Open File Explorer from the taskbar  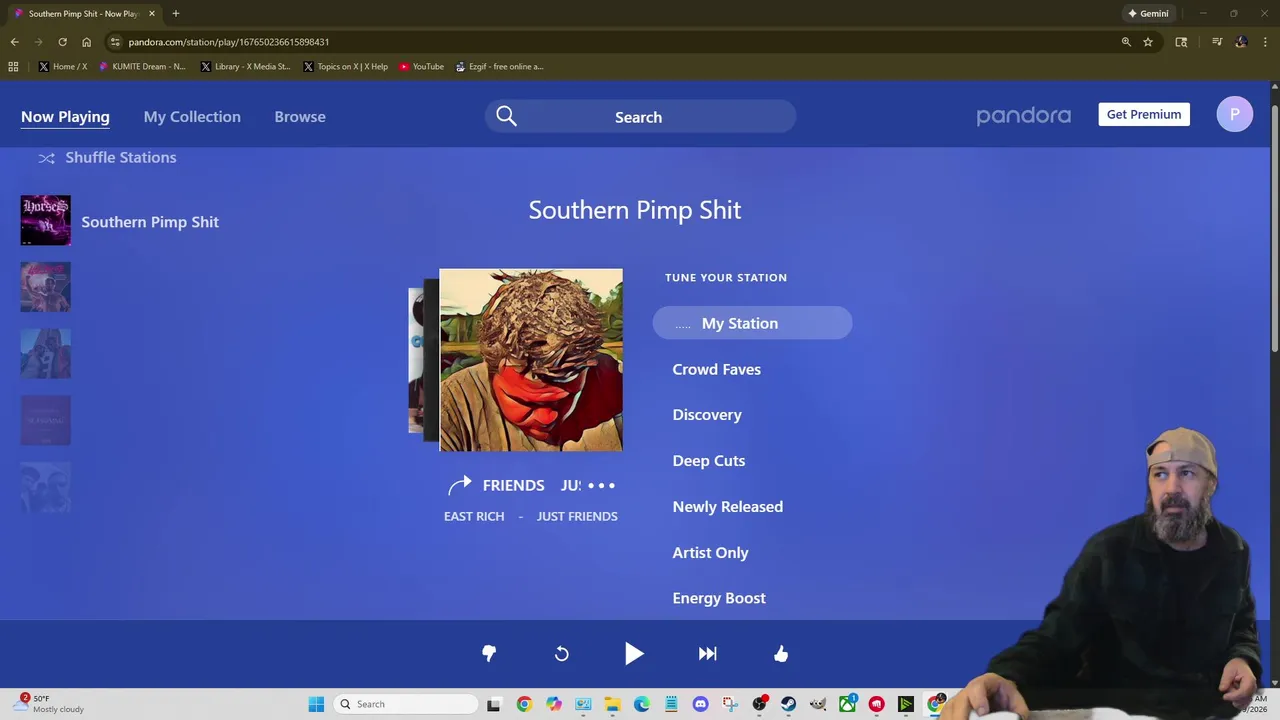[612, 704]
